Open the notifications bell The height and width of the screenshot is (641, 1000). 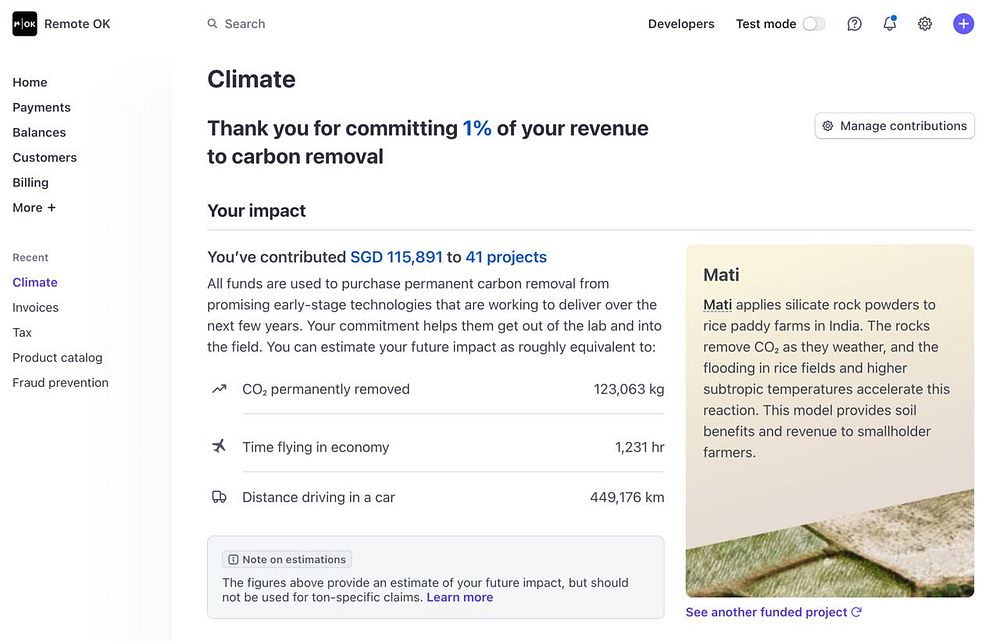point(889,24)
